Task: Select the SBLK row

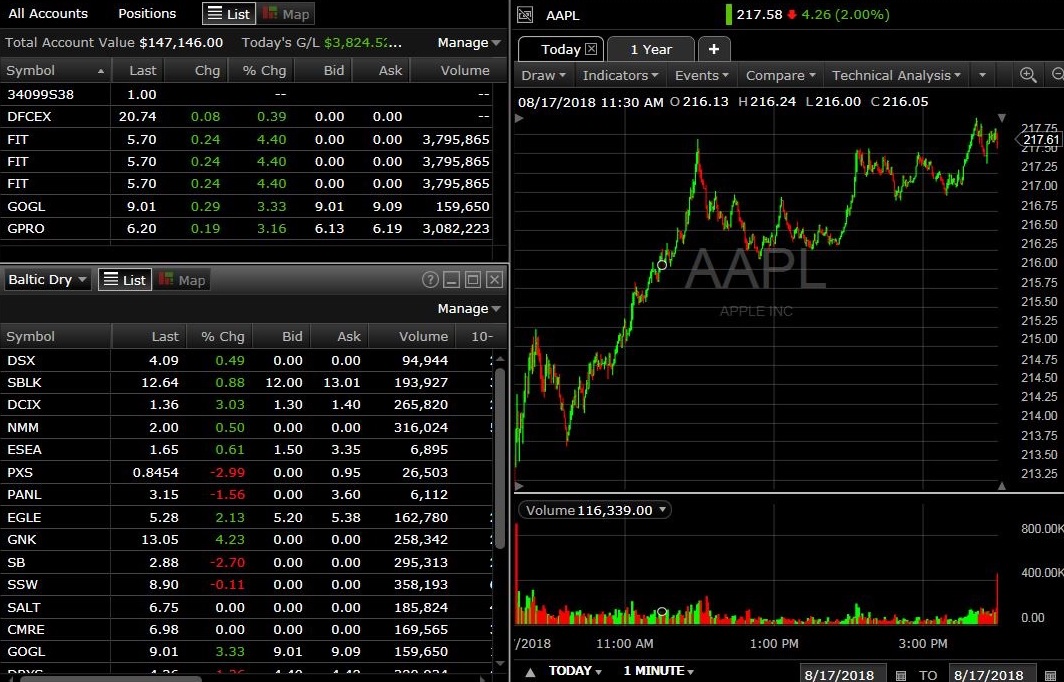Action: [x=247, y=383]
